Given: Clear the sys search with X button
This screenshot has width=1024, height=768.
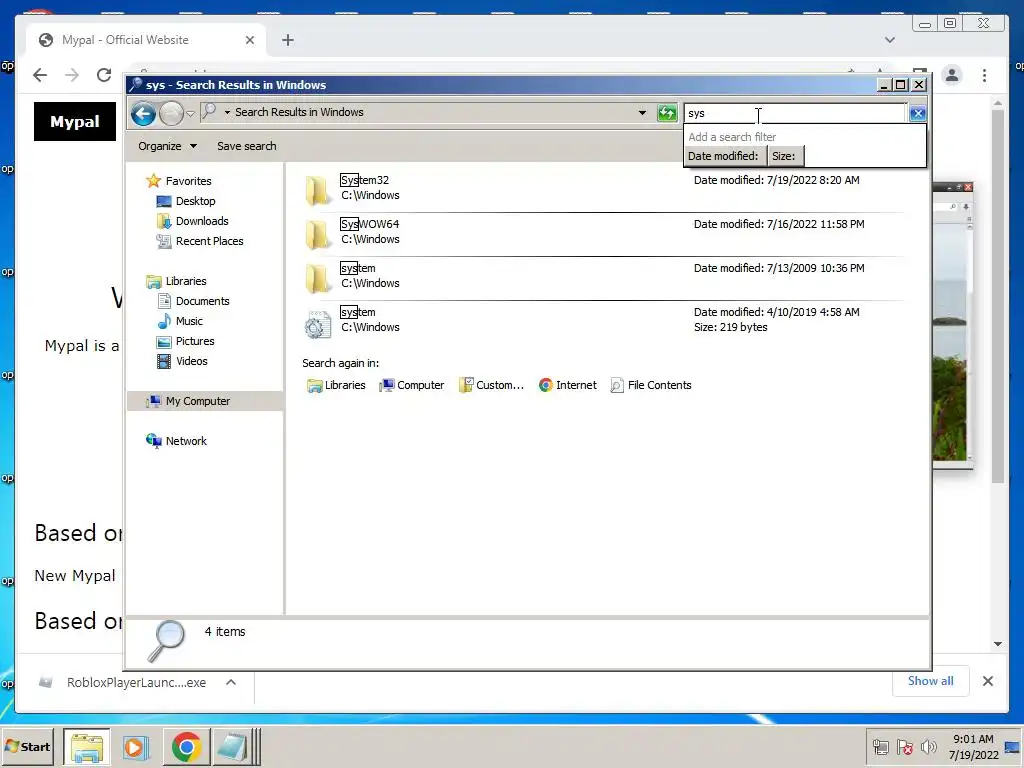Looking at the screenshot, I should coord(918,114).
